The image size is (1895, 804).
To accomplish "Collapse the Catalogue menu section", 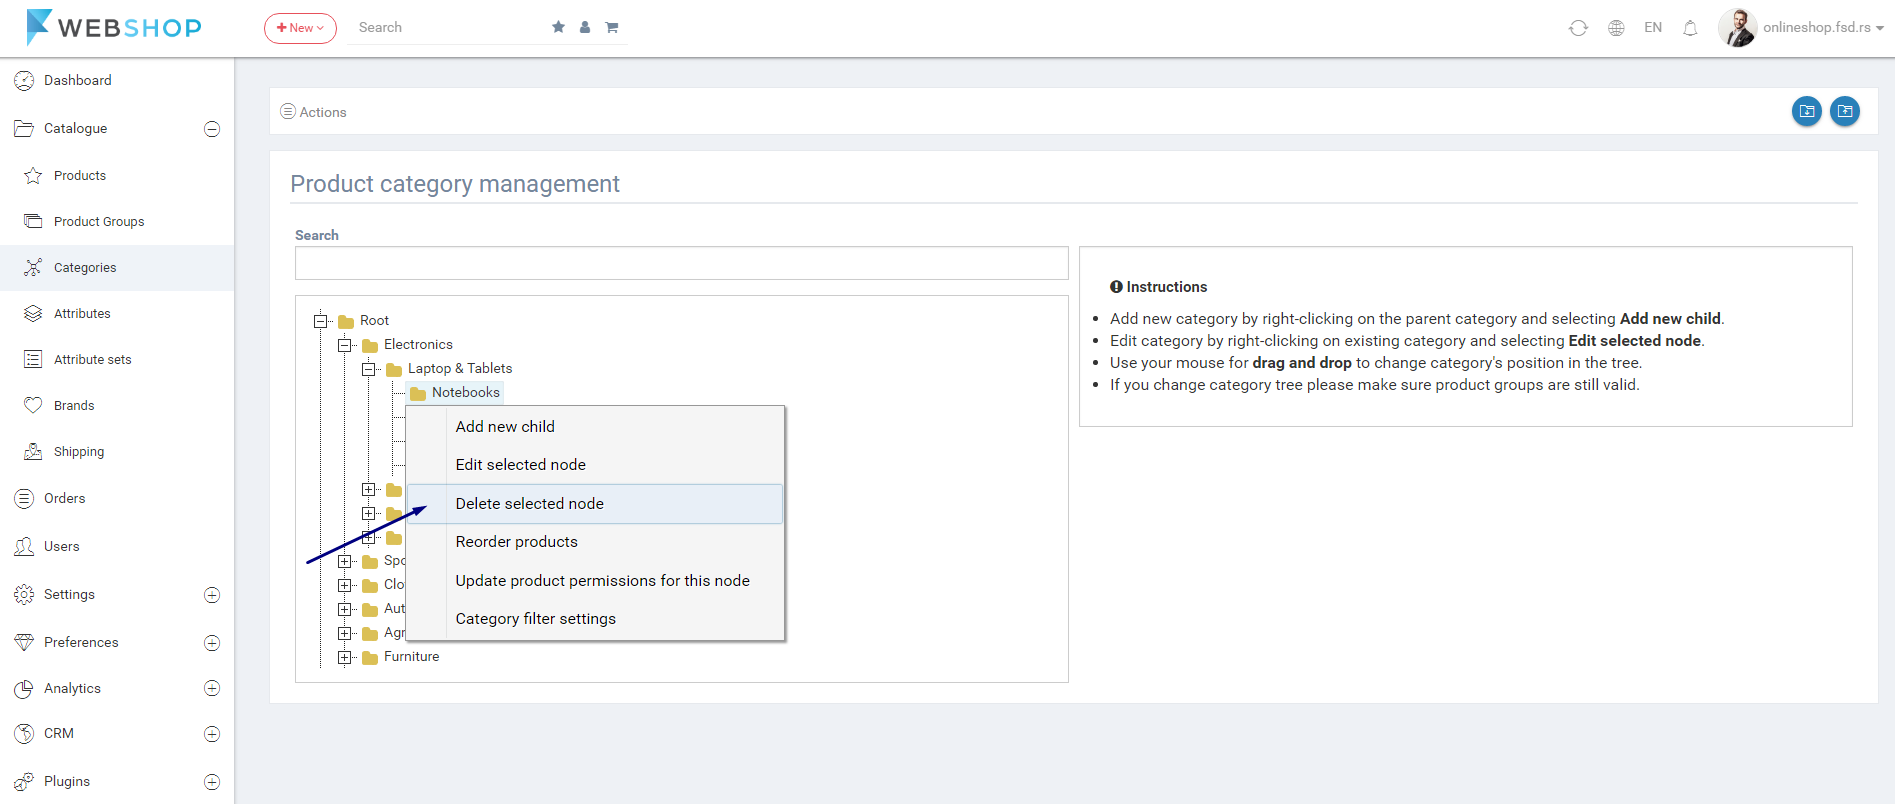I will point(212,129).
